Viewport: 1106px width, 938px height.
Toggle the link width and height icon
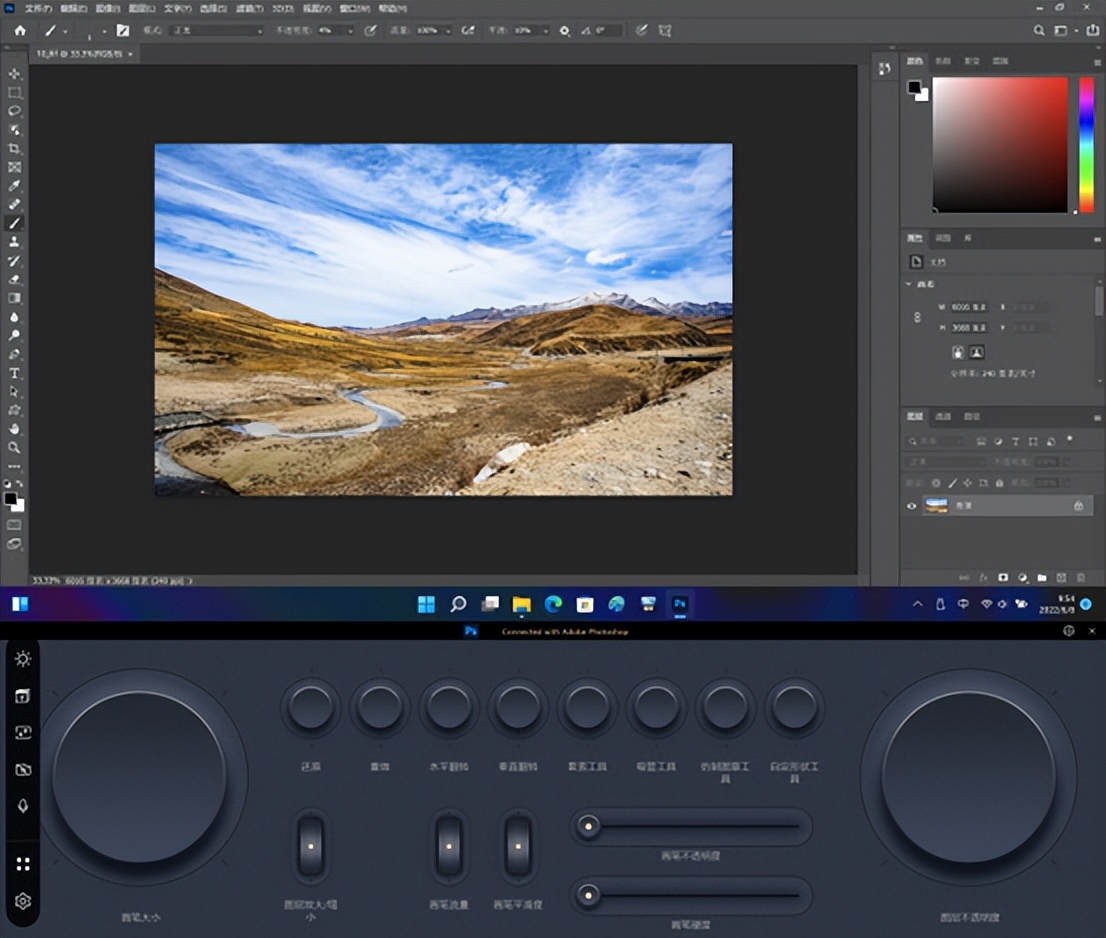(x=918, y=317)
